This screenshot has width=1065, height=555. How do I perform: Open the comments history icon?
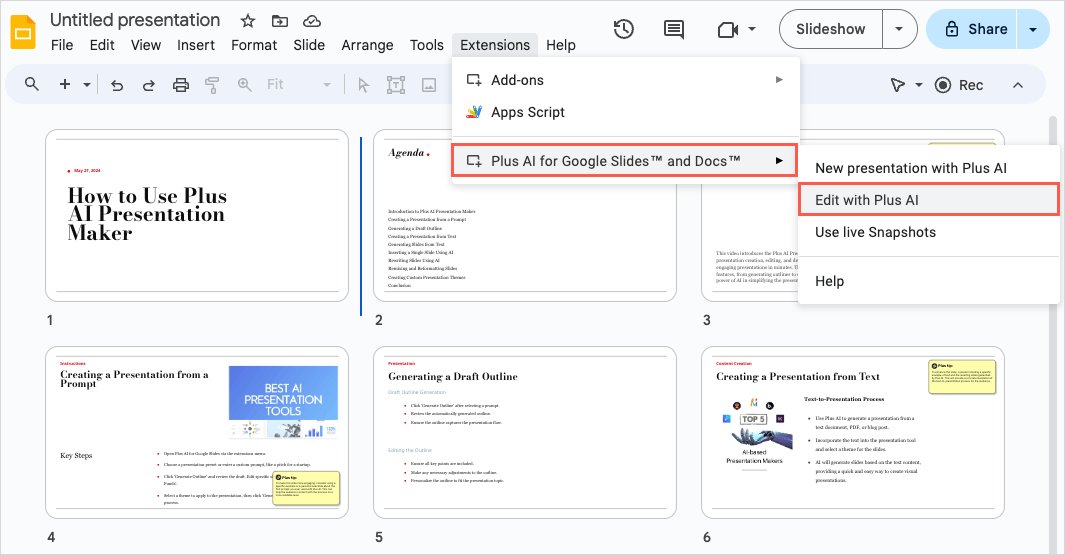[x=673, y=29]
